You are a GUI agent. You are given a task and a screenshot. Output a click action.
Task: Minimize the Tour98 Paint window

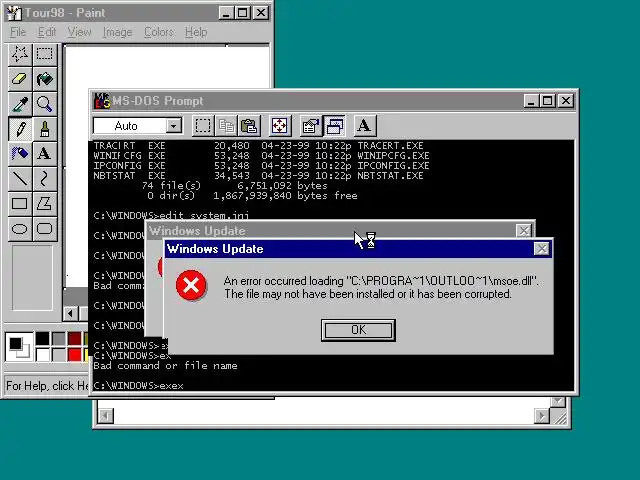[x=226, y=13]
